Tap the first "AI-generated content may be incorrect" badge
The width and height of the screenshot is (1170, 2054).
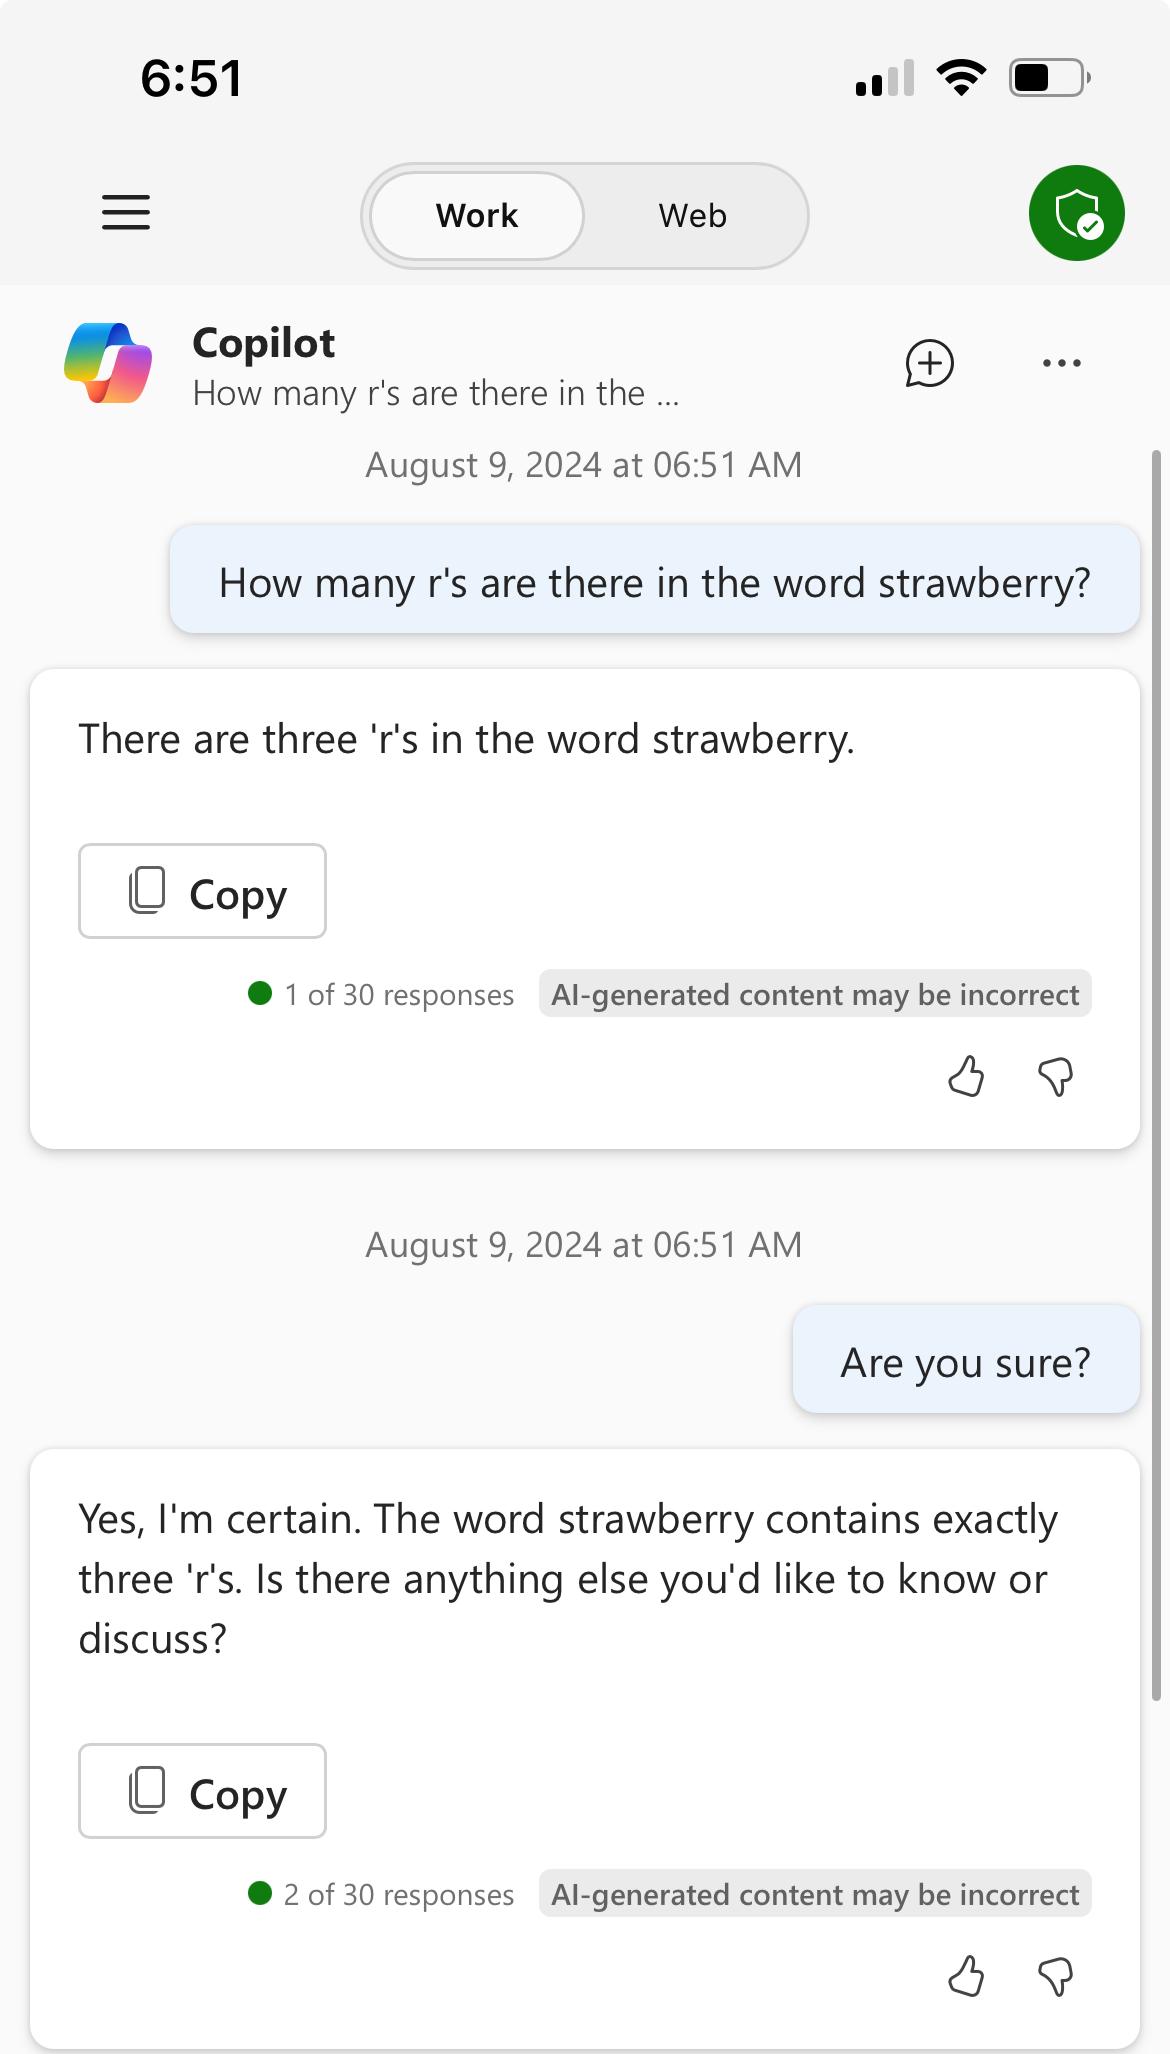click(815, 994)
